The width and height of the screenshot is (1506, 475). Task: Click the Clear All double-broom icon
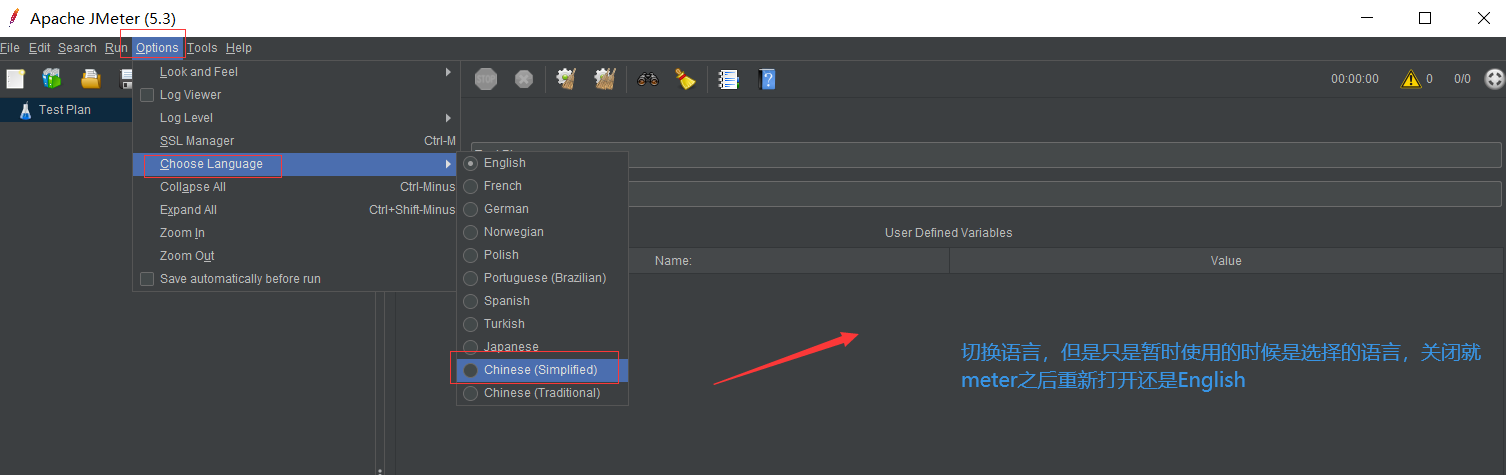point(604,79)
